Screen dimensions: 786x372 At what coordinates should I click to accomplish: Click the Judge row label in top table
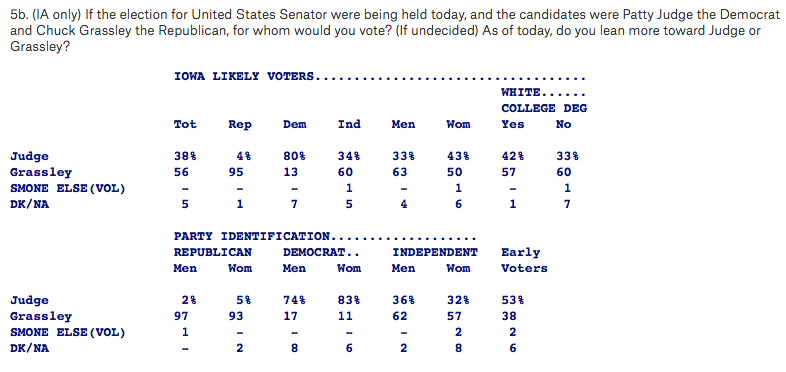click(30, 156)
